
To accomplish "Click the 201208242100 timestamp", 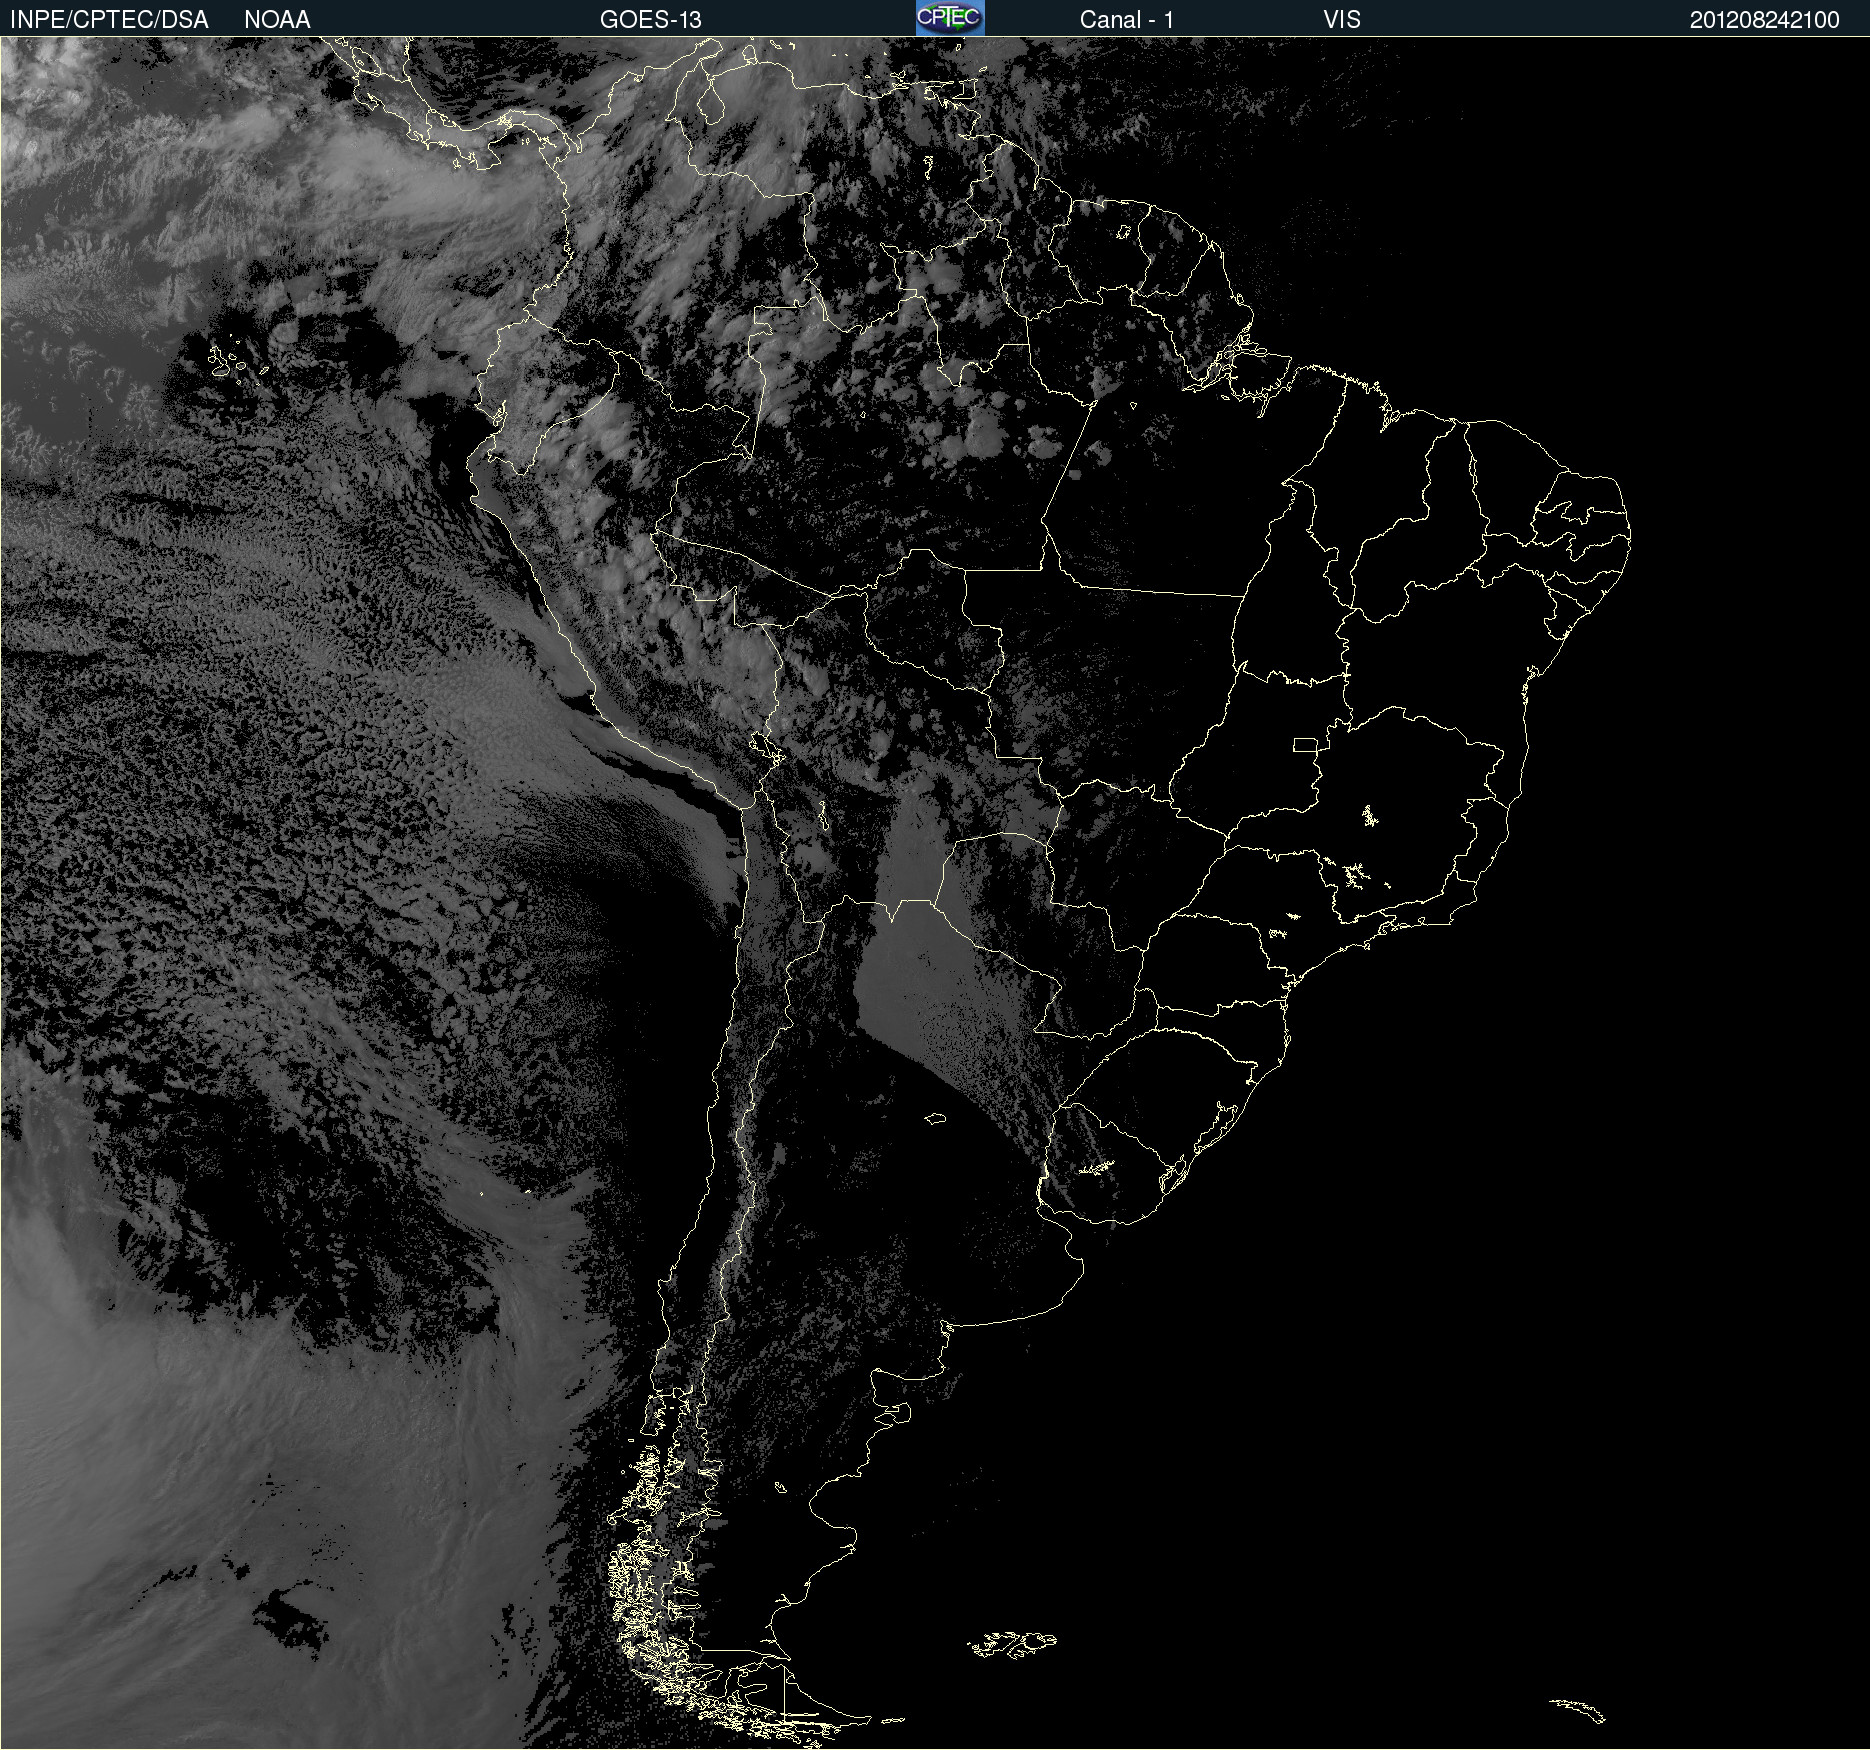I will 1765,19.
